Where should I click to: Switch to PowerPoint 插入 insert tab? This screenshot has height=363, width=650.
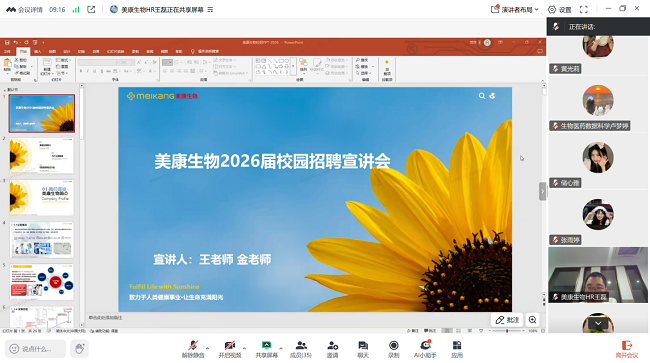pyautogui.click(x=38, y=51)
